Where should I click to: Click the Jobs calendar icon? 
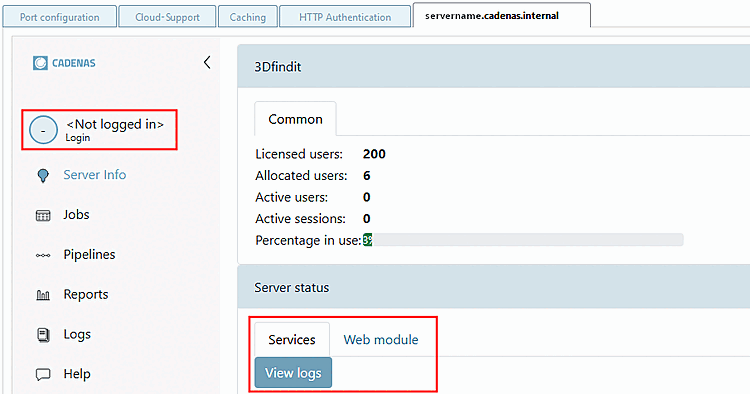[43, 216]
